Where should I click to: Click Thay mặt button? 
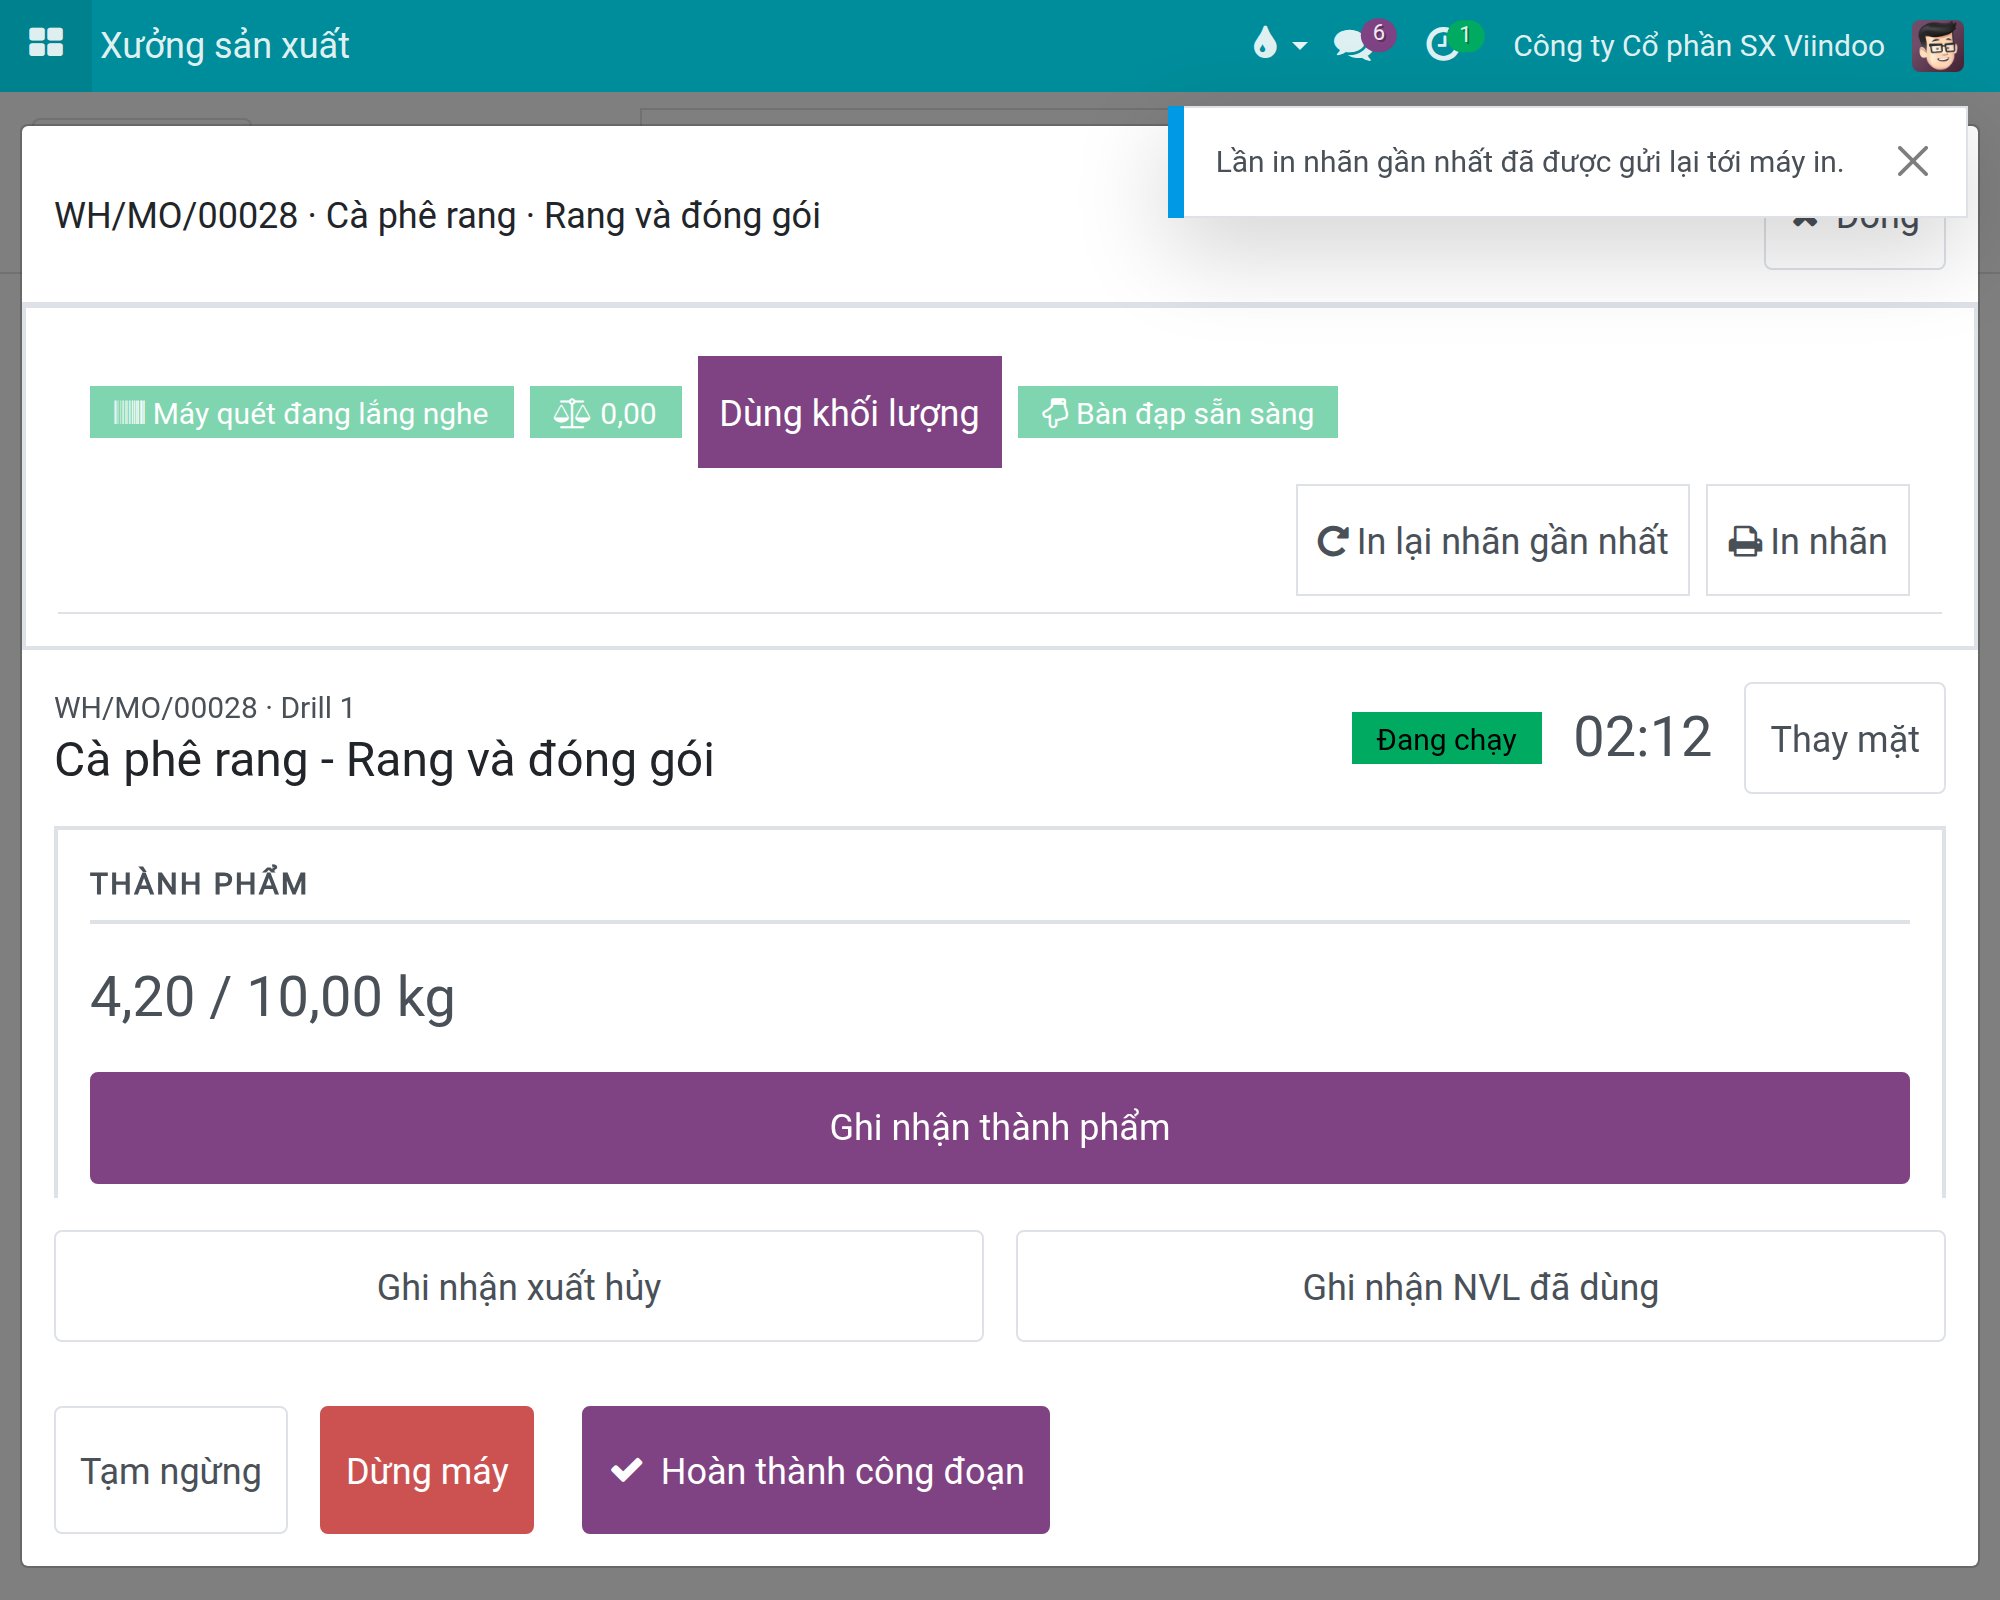(1844, 738)
